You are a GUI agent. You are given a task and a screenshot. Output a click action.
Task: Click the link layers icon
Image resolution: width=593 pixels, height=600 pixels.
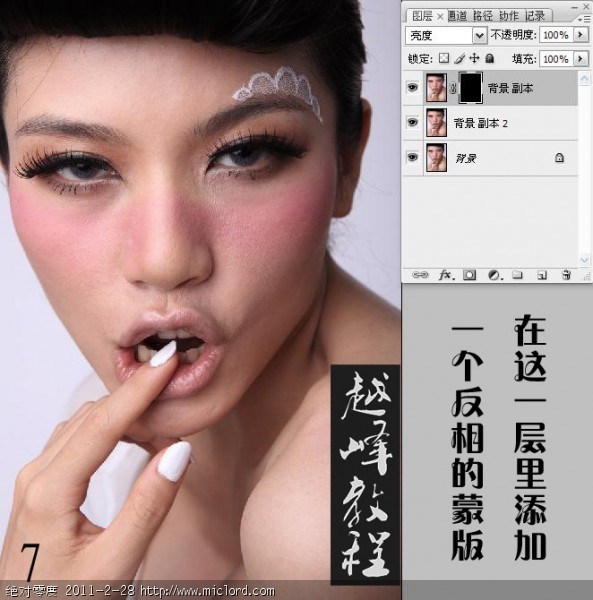420,275
